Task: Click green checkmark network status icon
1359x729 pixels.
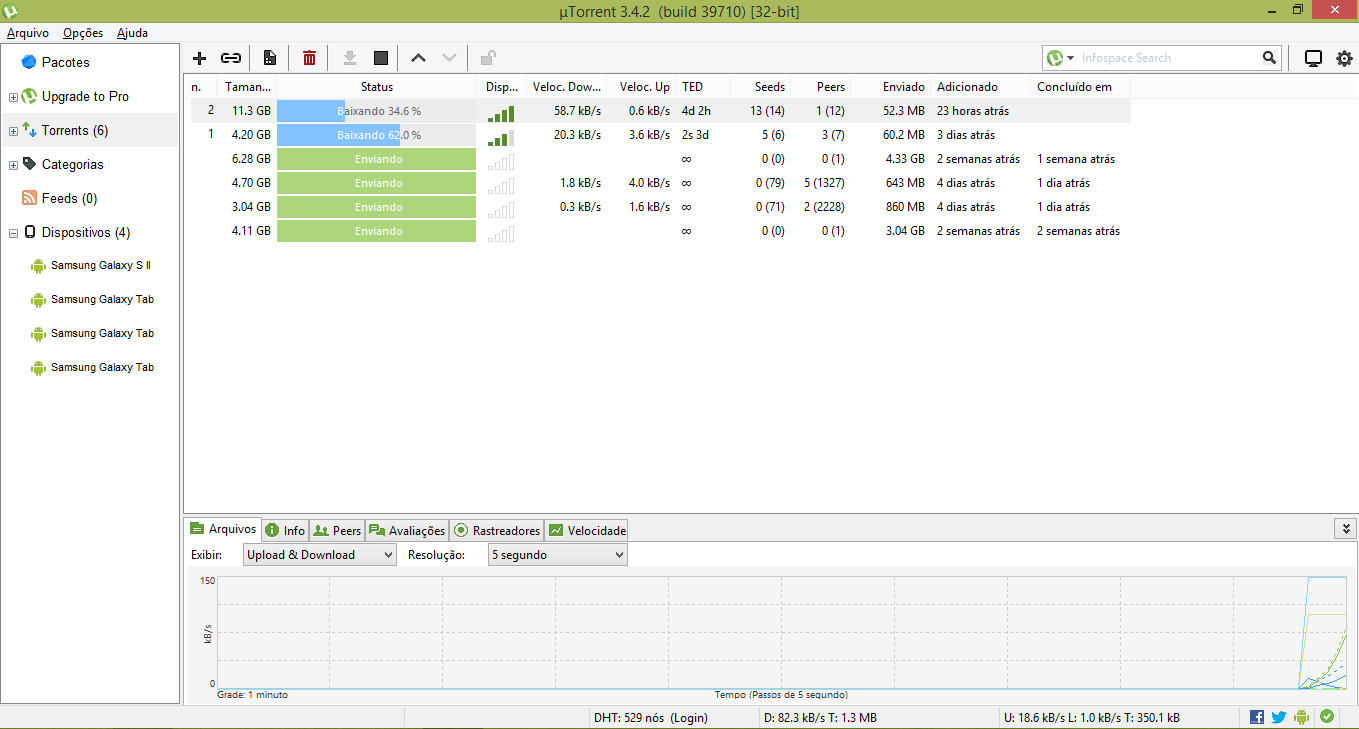Action: click(x=1327, y=717)
